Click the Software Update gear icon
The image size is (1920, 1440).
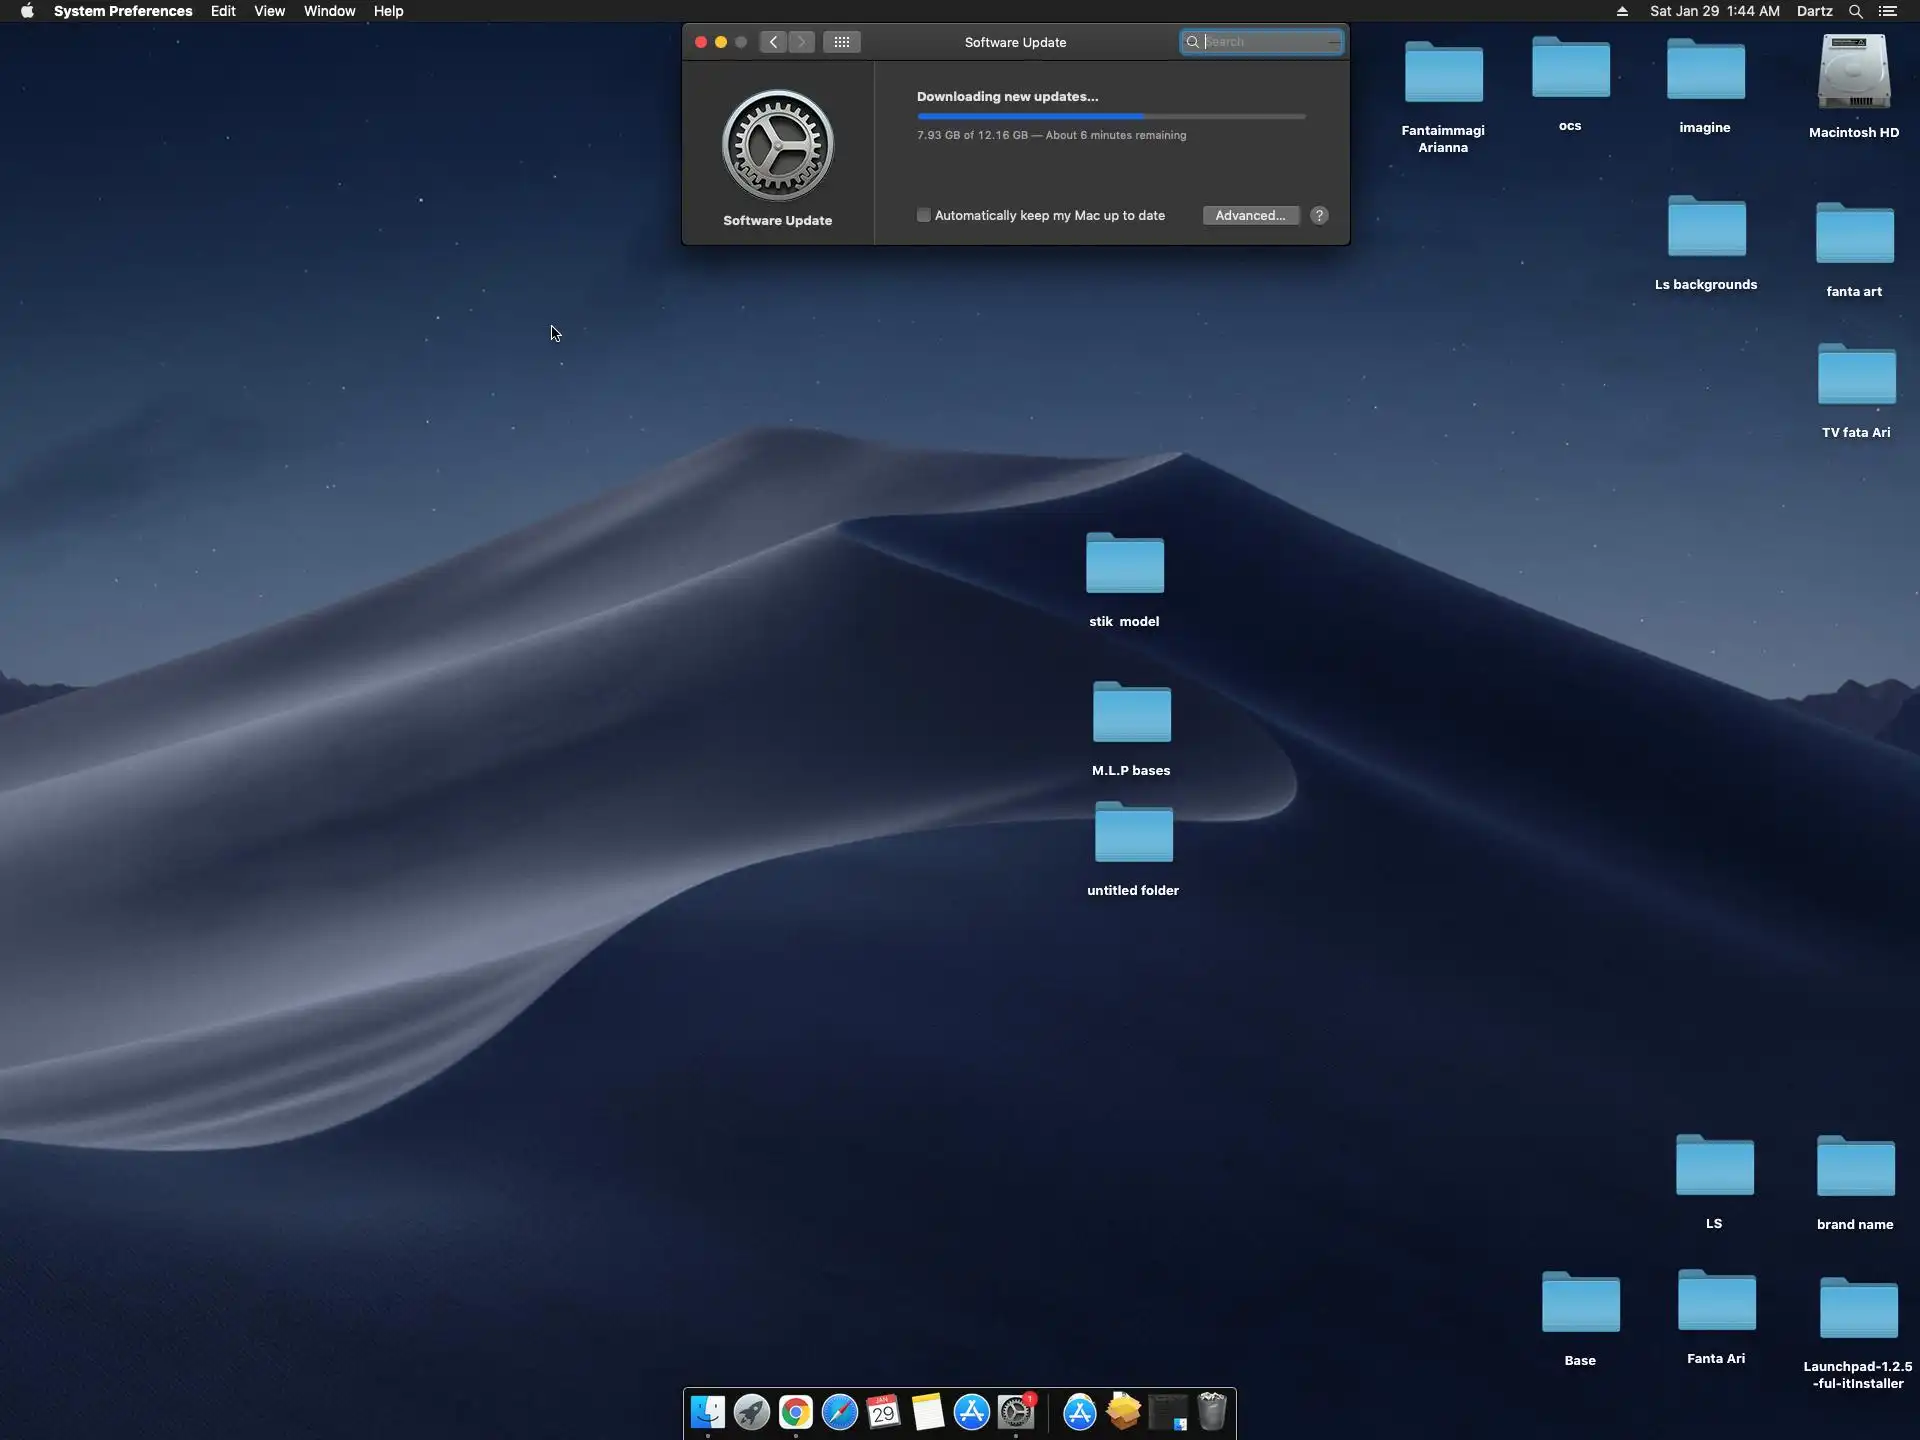(x=777, y=146)
